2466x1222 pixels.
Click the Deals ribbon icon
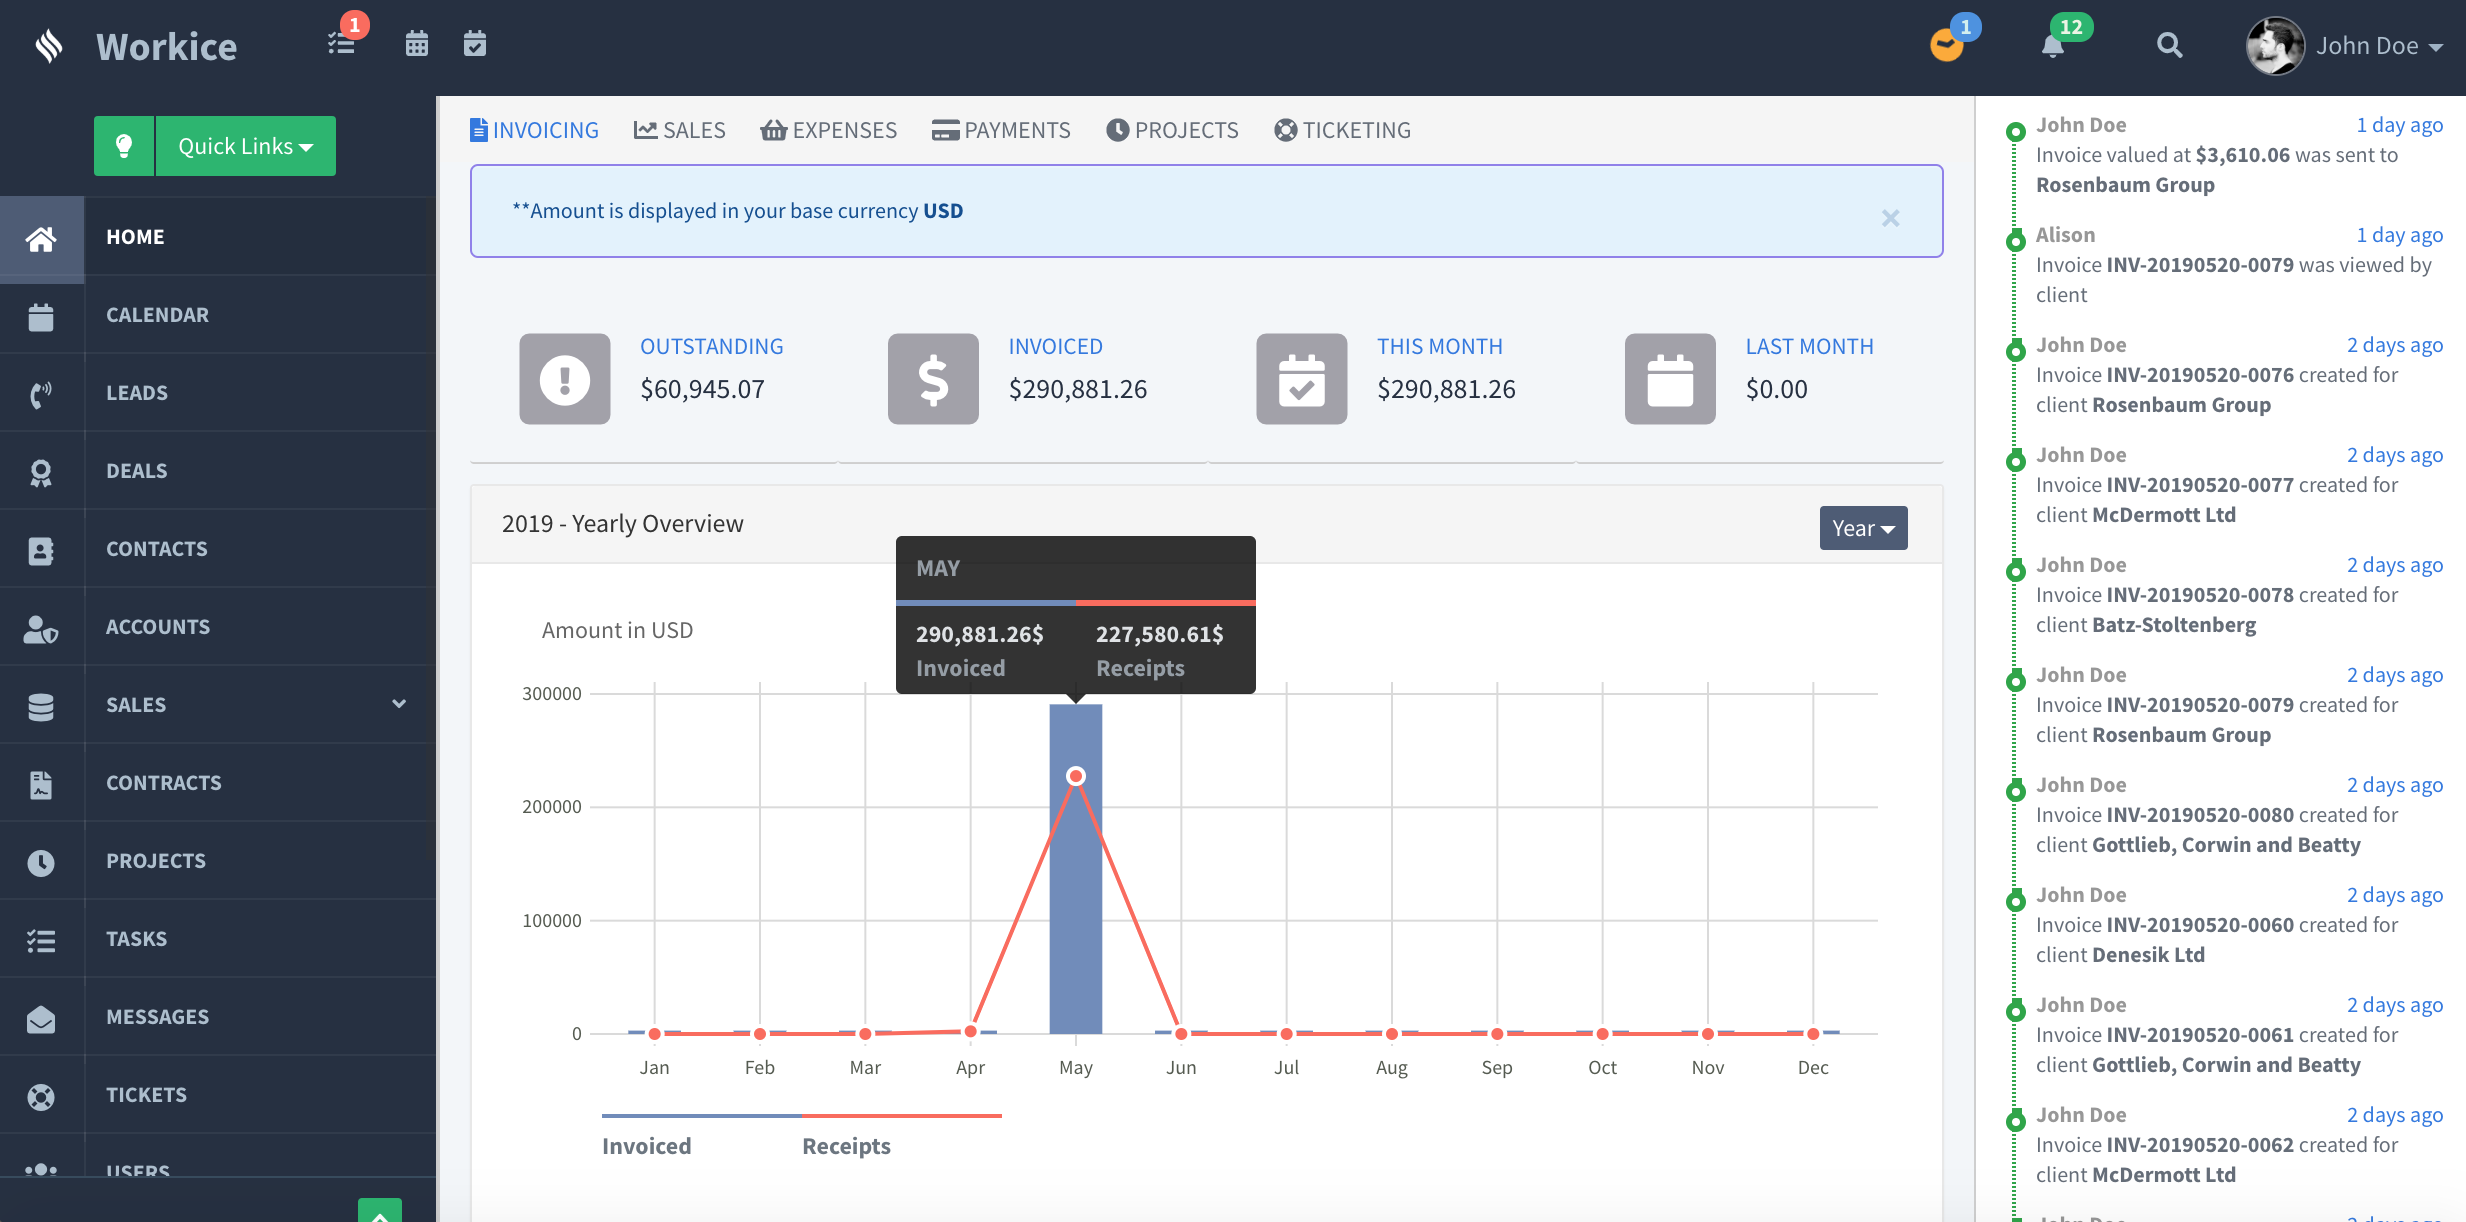(x=41, y=473)
